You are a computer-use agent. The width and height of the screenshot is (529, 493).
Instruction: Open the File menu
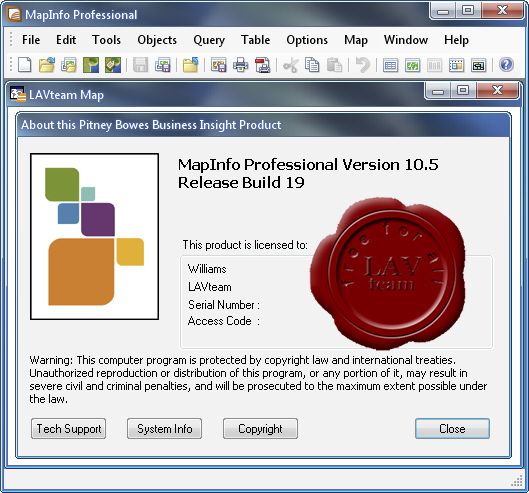[31, 40]
